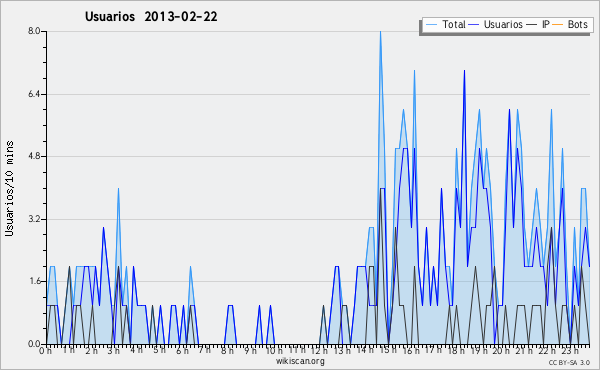Click the Total peak at 8.0
The height and width of the screenshot is (370, 600).
[x=380, y=32]
